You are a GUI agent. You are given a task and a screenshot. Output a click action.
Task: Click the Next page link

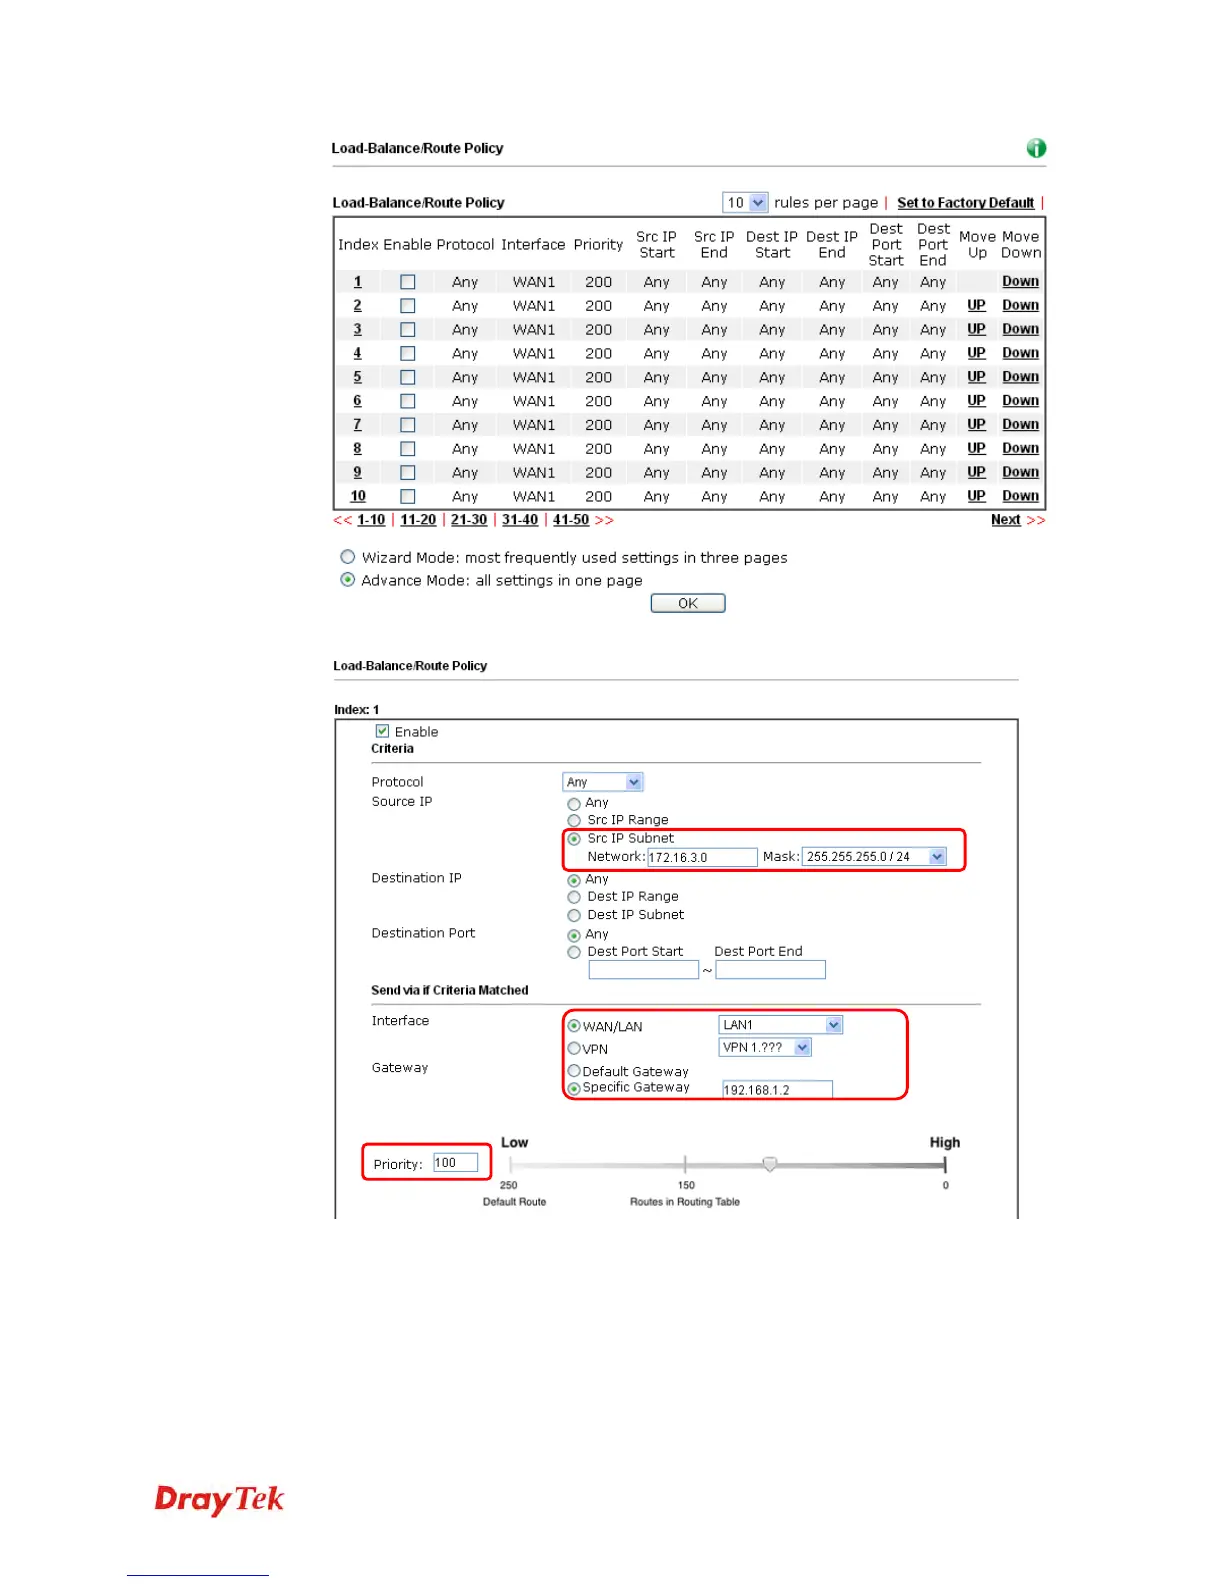[x=1005, y=520]
